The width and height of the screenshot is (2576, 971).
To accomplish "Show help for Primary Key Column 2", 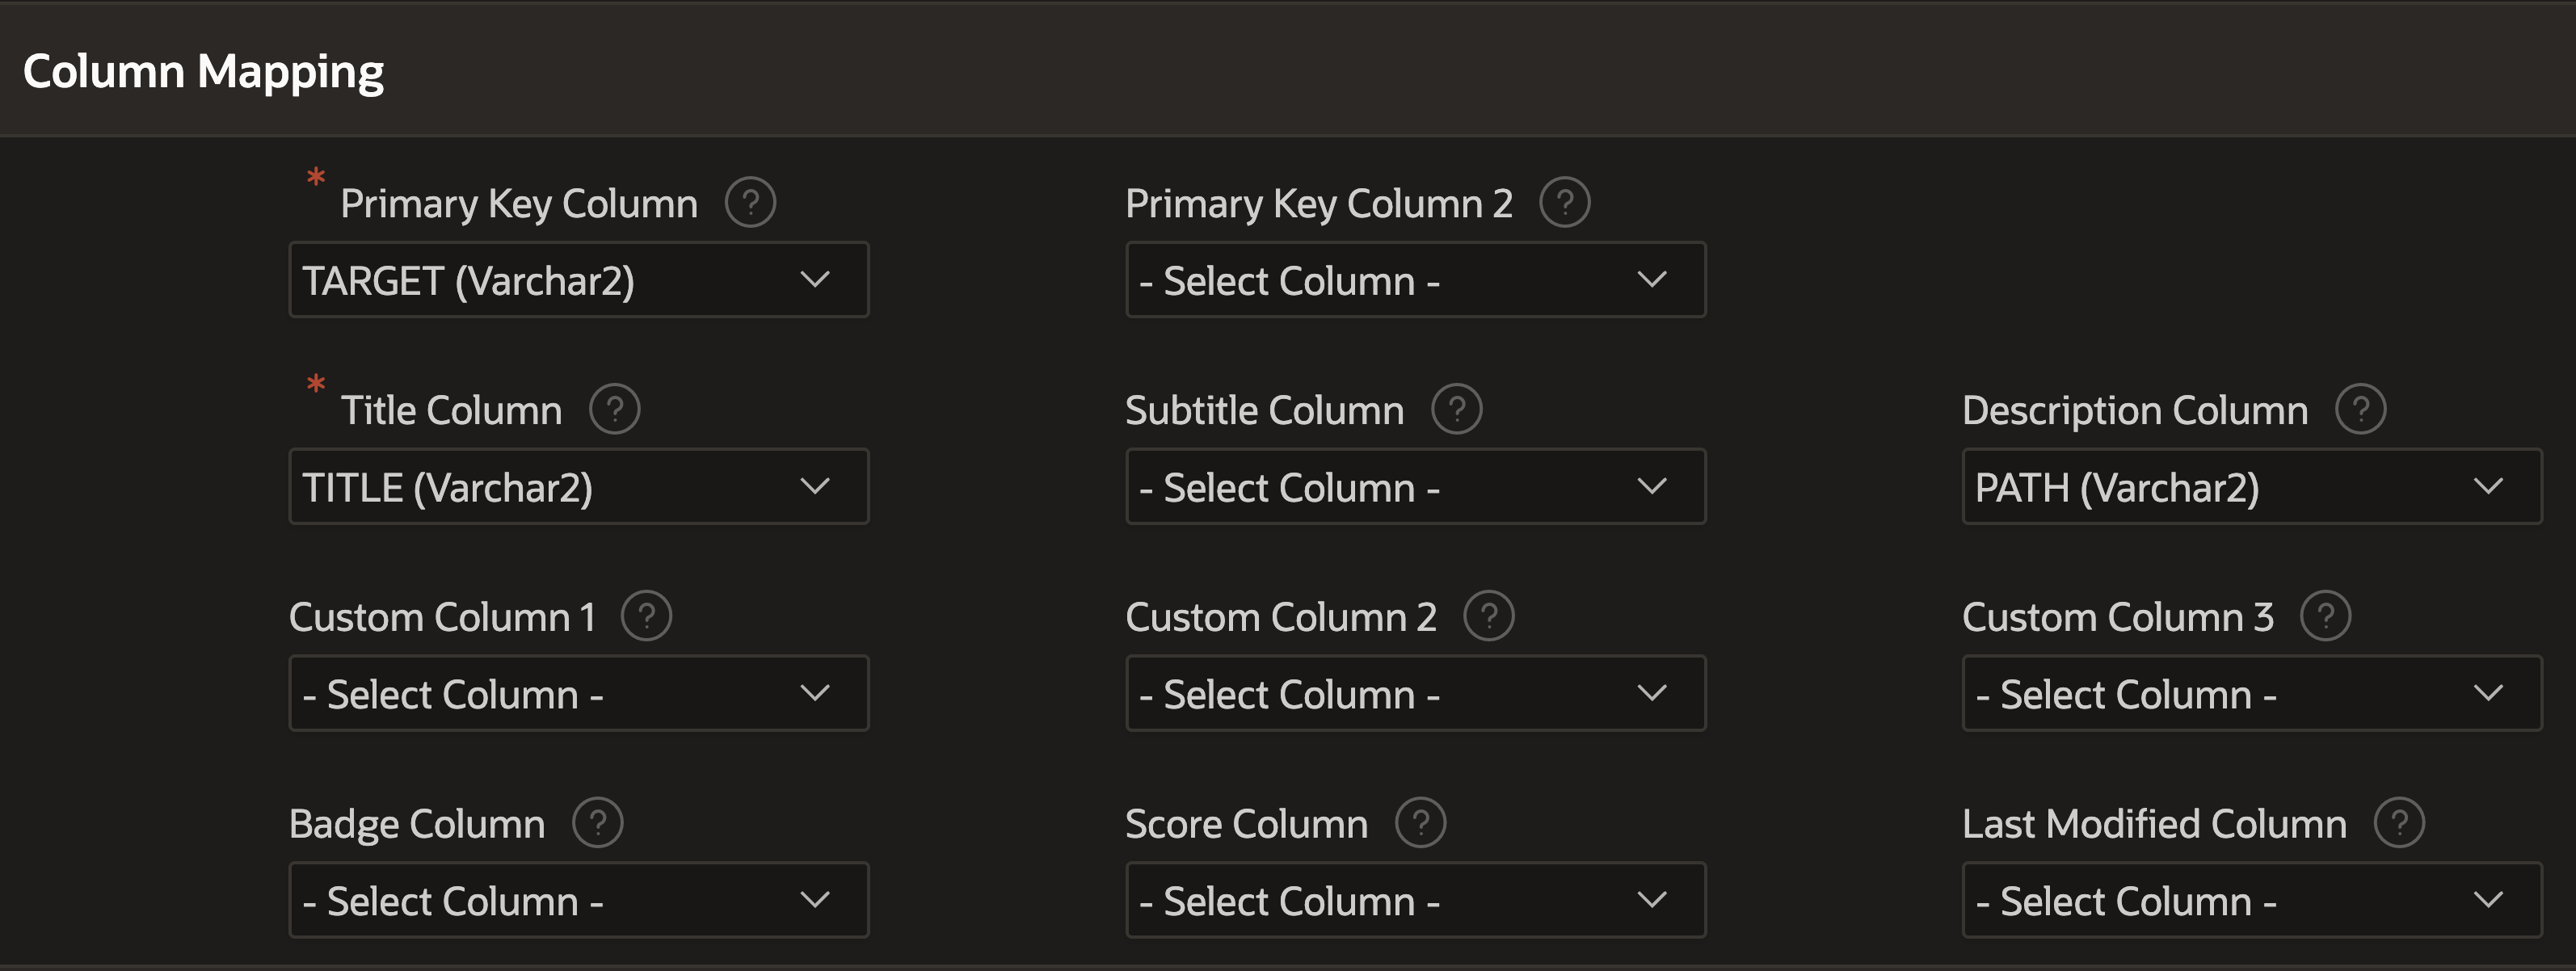I will pos(1565,203).
